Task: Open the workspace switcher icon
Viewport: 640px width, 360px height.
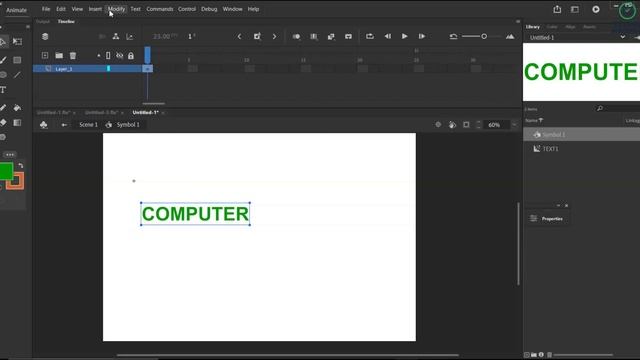Action: (x=575, y=9)
